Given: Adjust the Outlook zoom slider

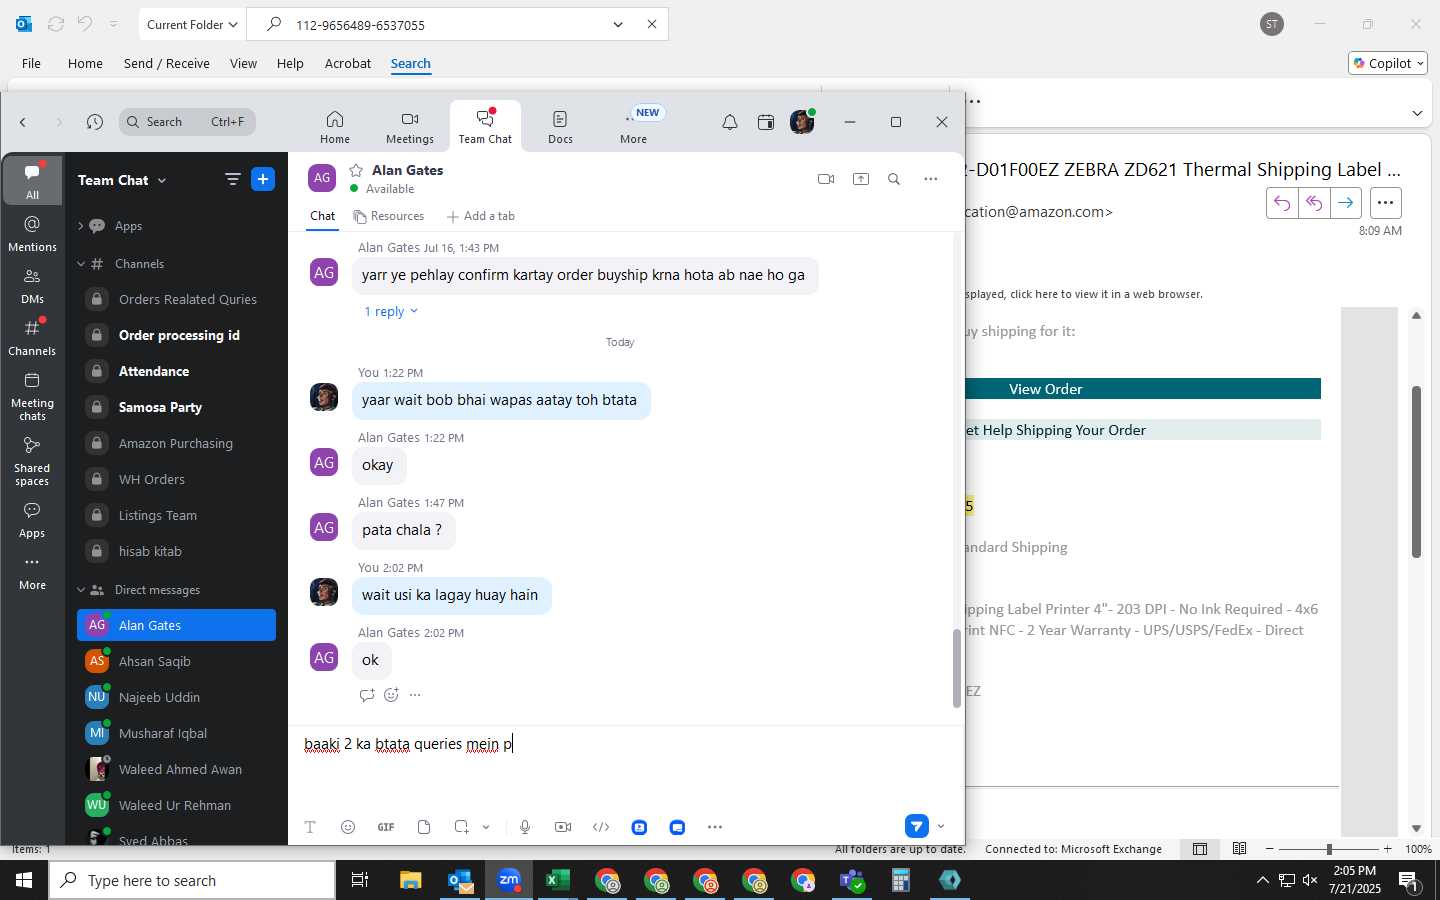Looking at the screenshot, I should coord(1329,849).
